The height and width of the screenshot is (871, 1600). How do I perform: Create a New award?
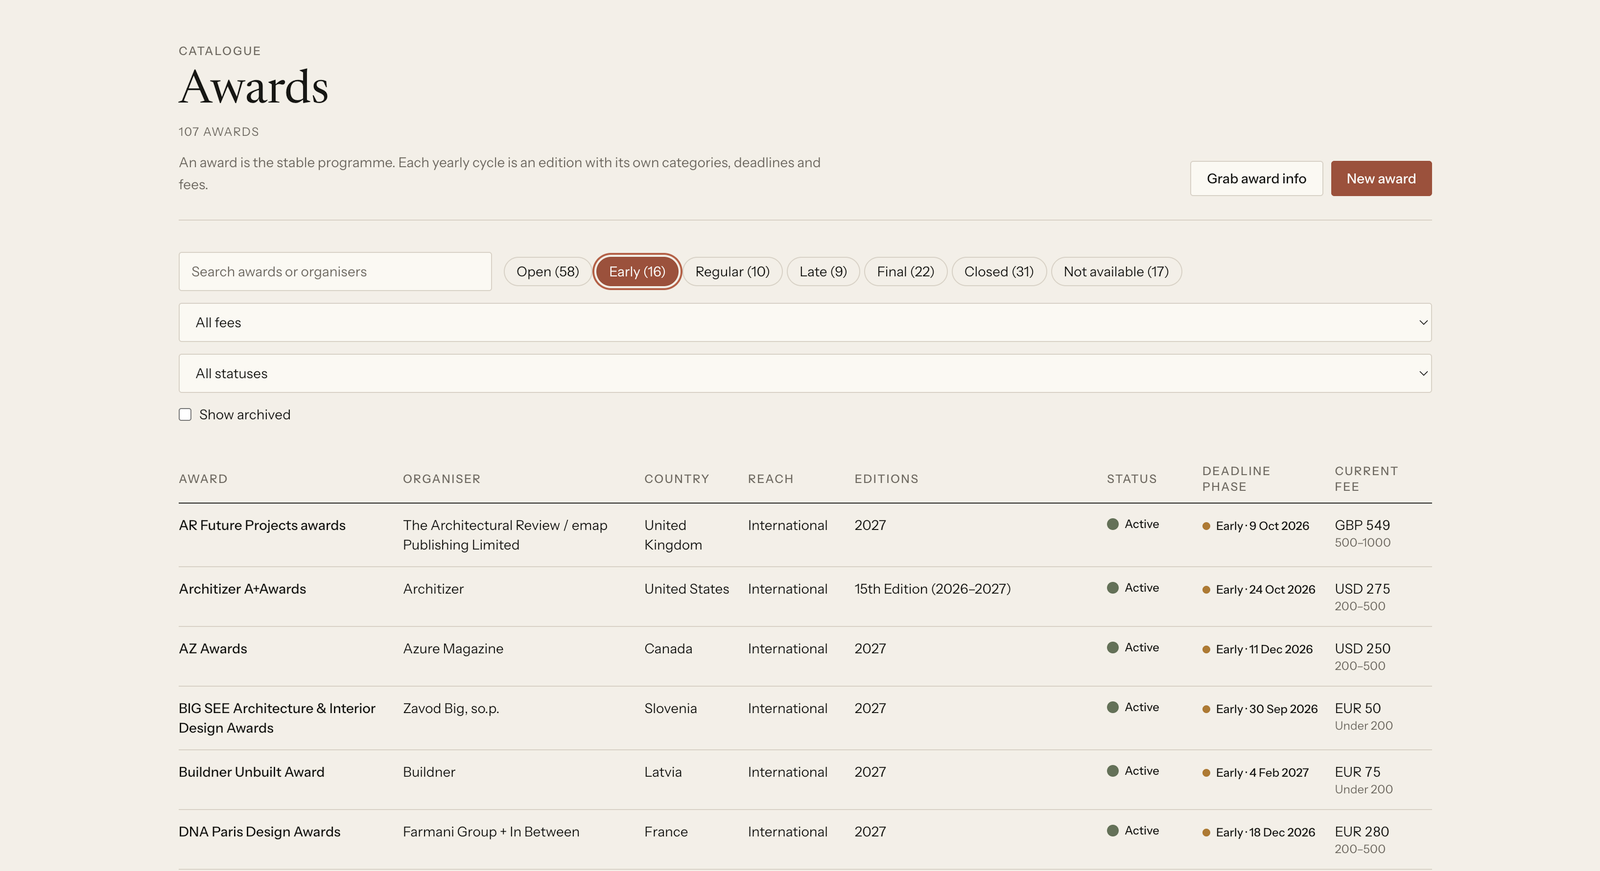(x=1381, y=178)
